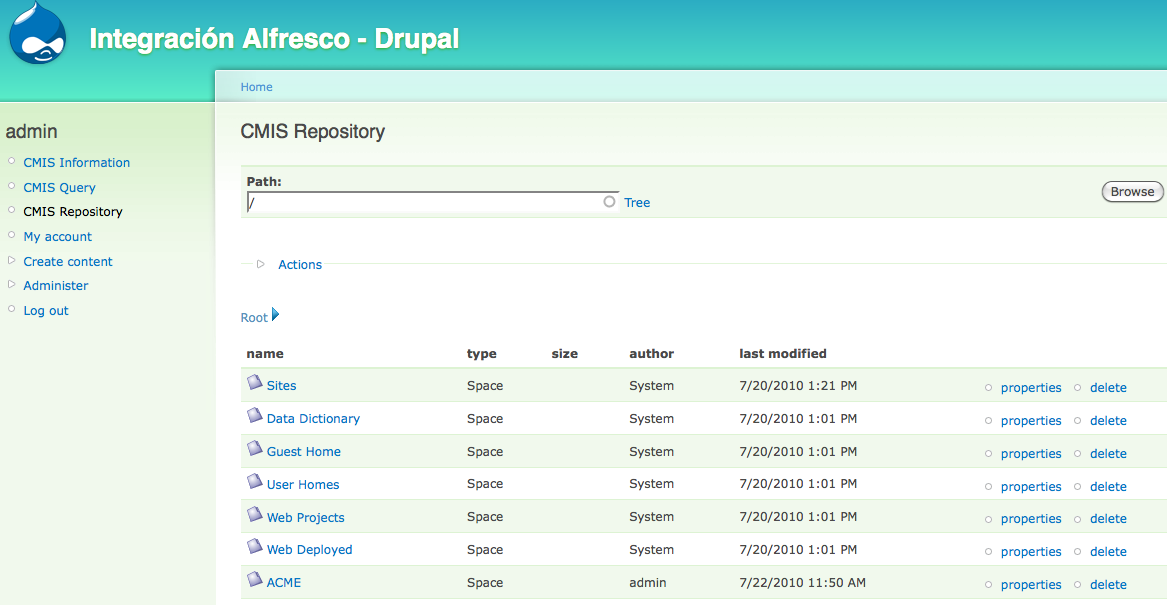View properties of Guest Home

point(1031,453)
